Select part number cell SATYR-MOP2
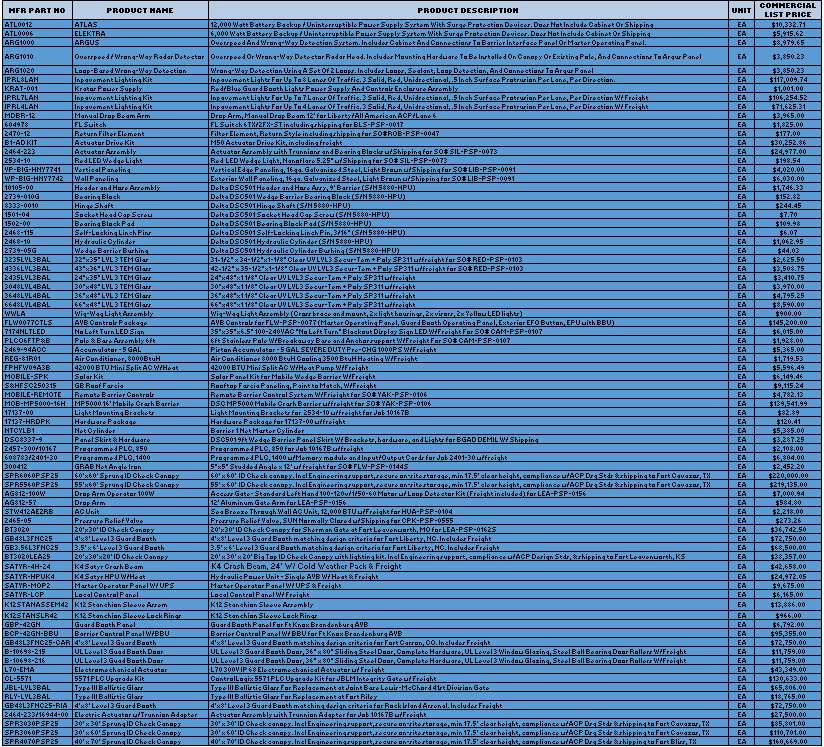824x747 pixels. 37,586
